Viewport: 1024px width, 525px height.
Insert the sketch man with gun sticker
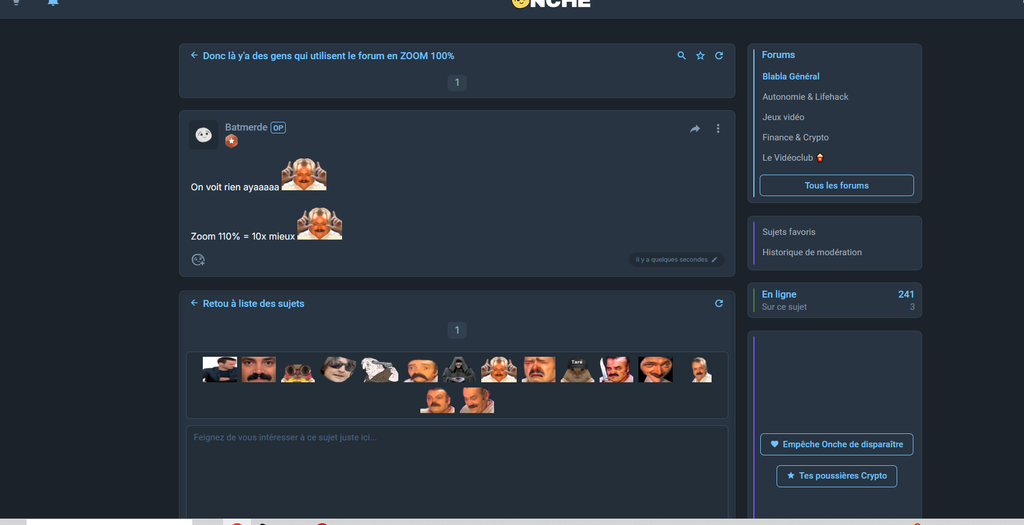click(x=380, y=370)
